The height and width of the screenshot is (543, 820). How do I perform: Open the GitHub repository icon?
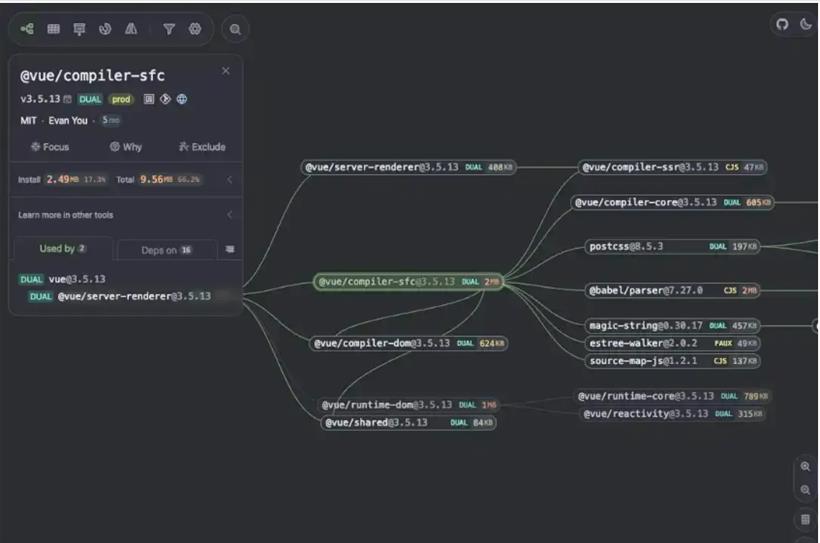782,24
